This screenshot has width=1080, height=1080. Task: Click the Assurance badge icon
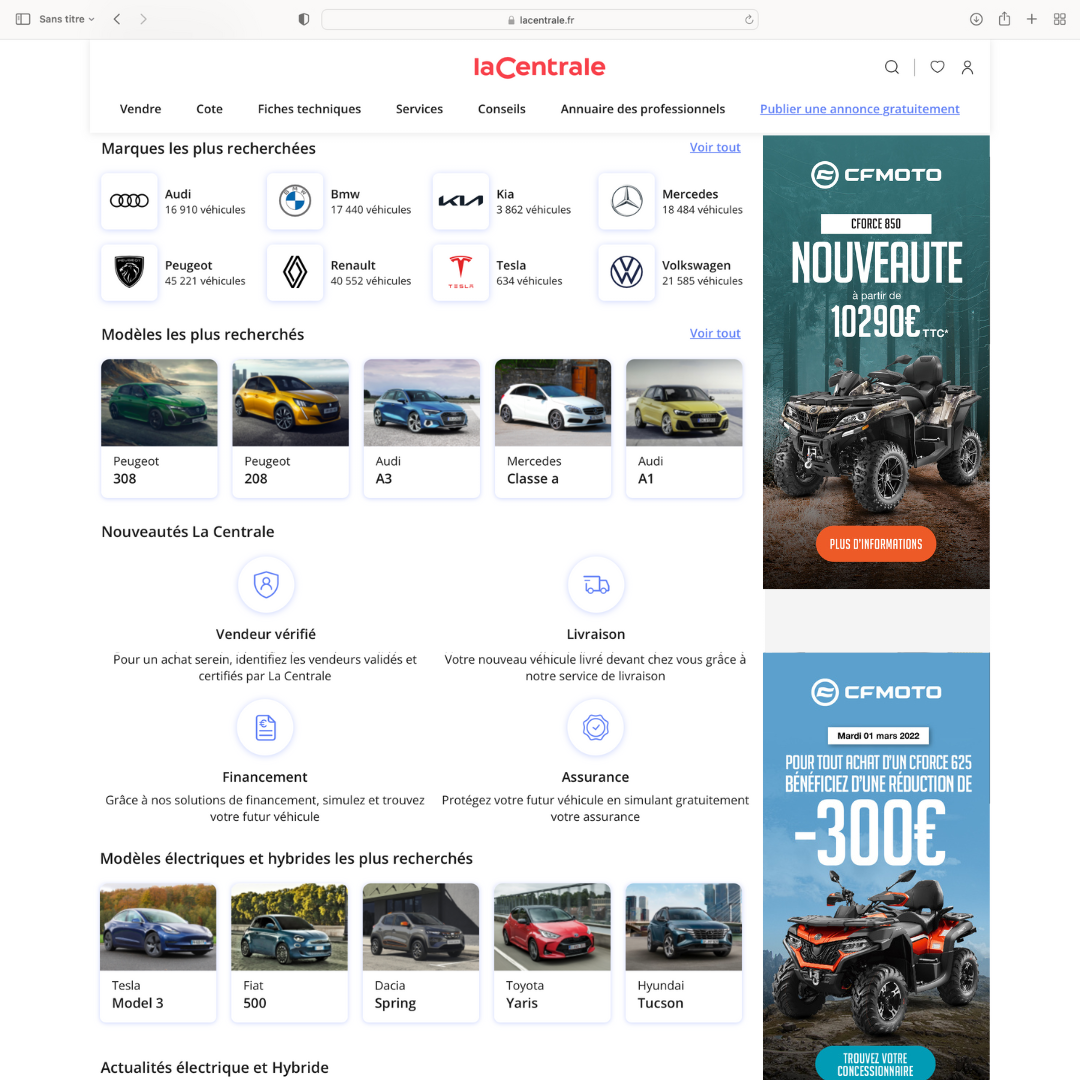point(596,728)
